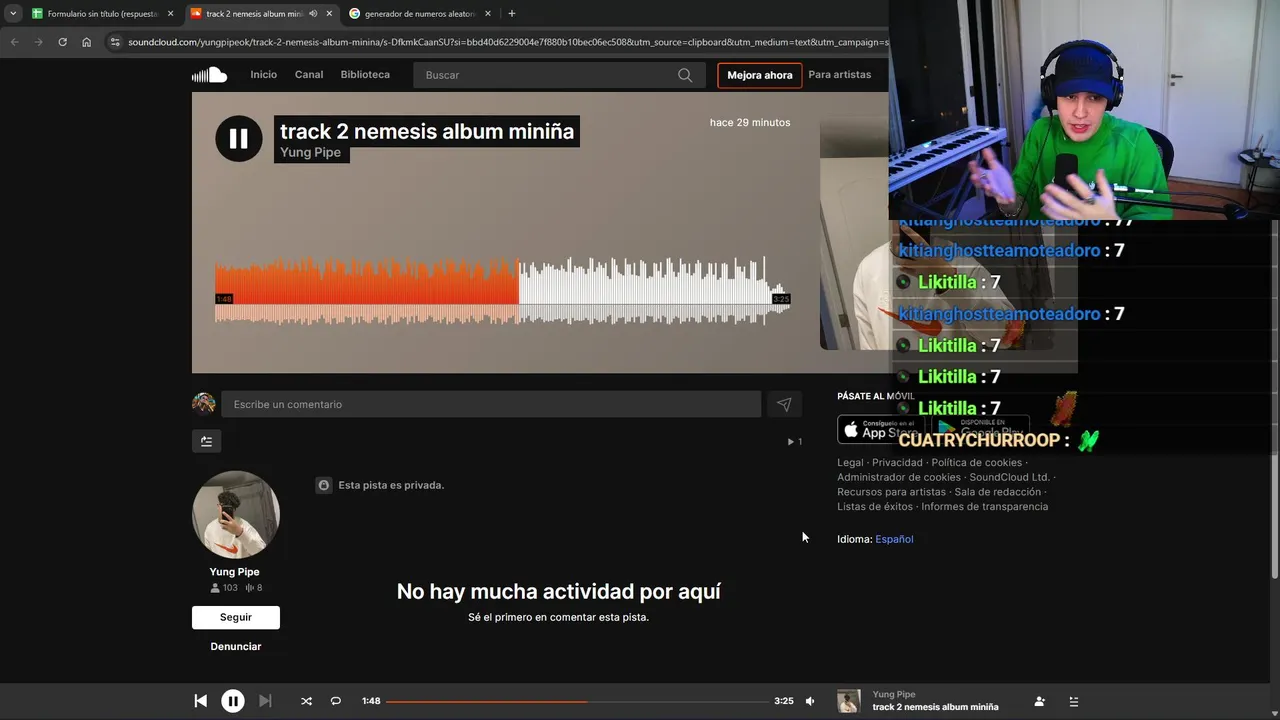Seek using the bottom player progress bar

pyautogui.click(x=576, y=701)
